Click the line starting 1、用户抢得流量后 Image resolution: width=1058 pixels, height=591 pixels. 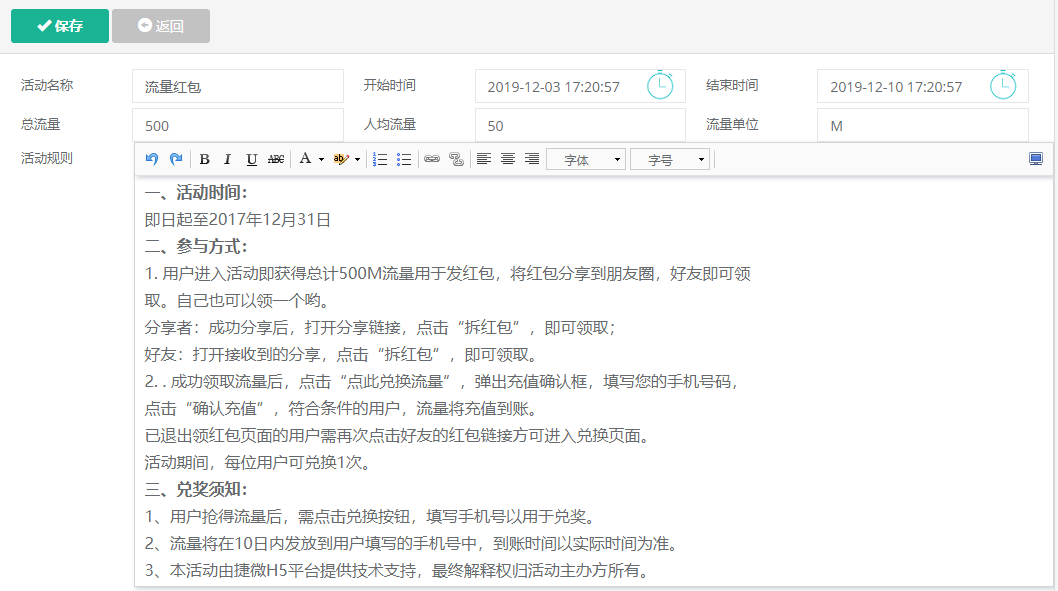[x=370, y=517]
